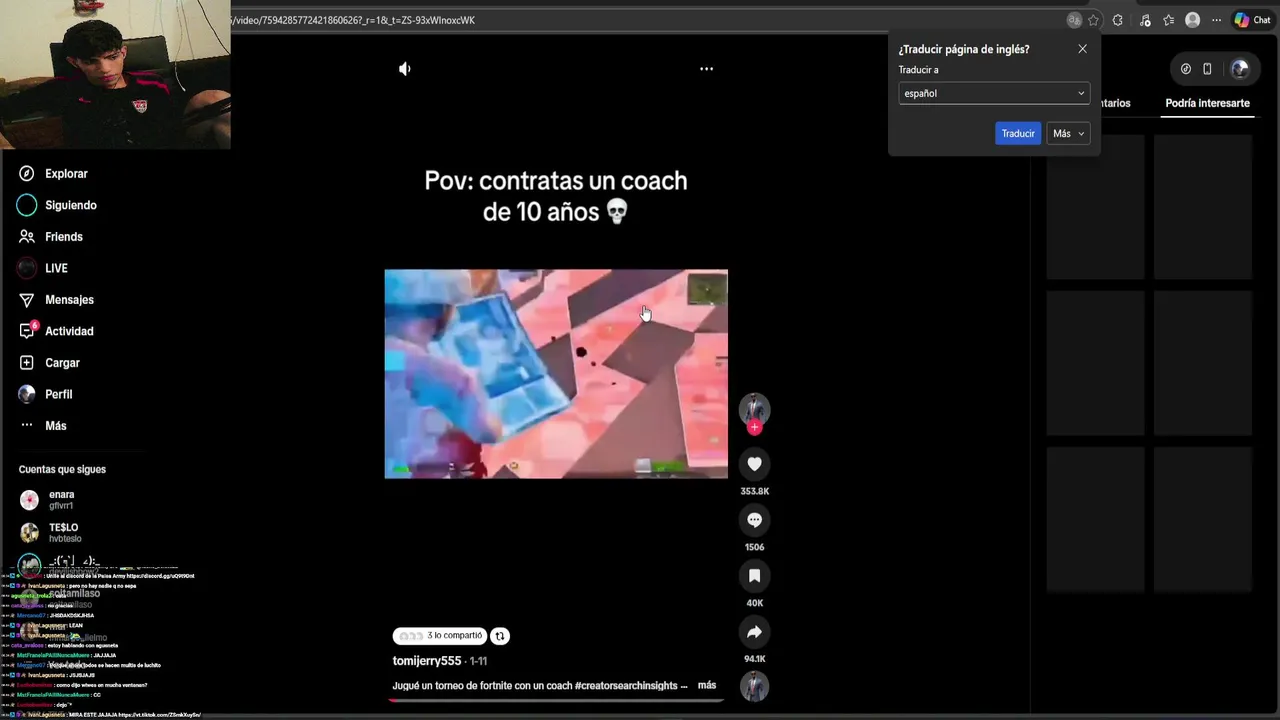
Task: Open the TikTok account avatar top right
Action: [x=1240, y=69]
